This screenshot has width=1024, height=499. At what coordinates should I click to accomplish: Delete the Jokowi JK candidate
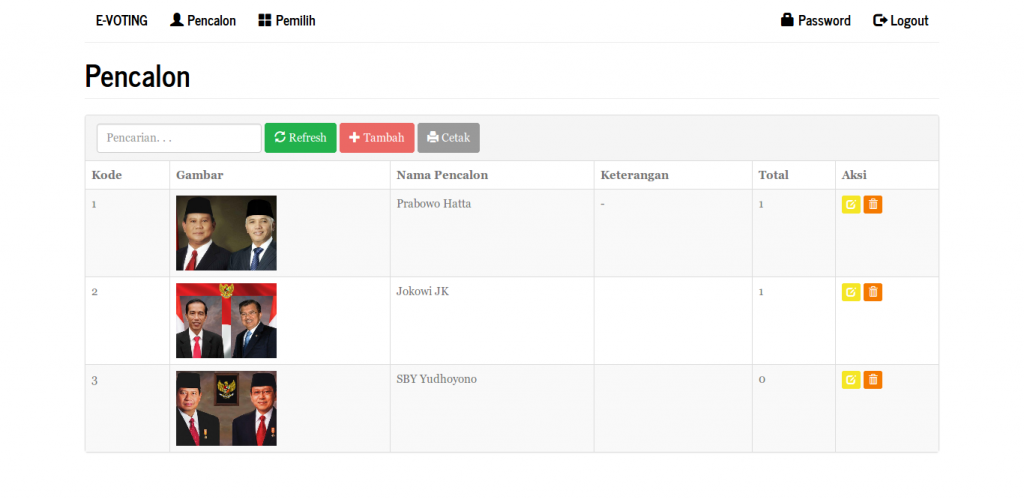[x=873, y=292]
